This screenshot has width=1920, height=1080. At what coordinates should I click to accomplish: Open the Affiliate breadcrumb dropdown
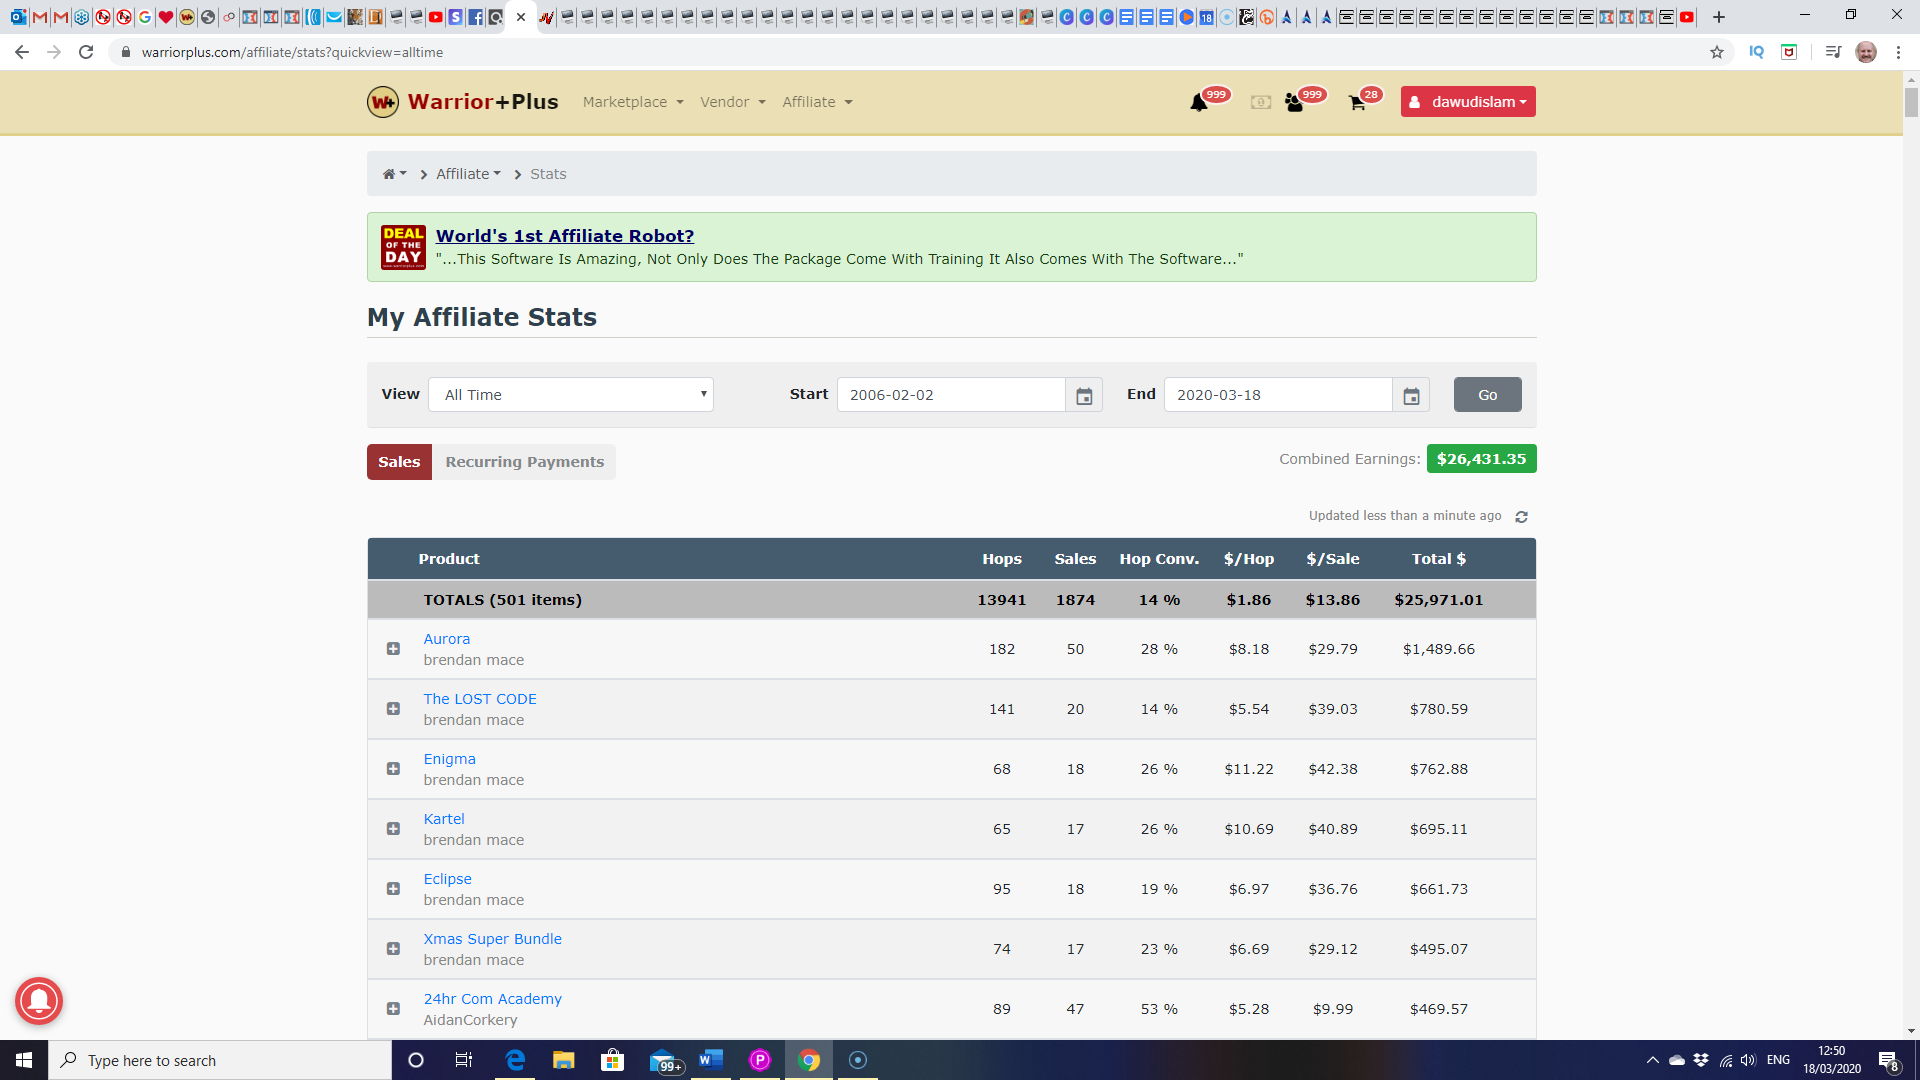click(468, 174)
